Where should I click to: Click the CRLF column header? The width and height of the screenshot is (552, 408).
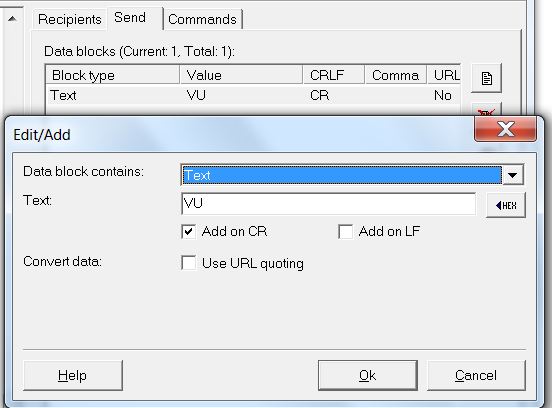pyautogui.click(x=333, y=75)
